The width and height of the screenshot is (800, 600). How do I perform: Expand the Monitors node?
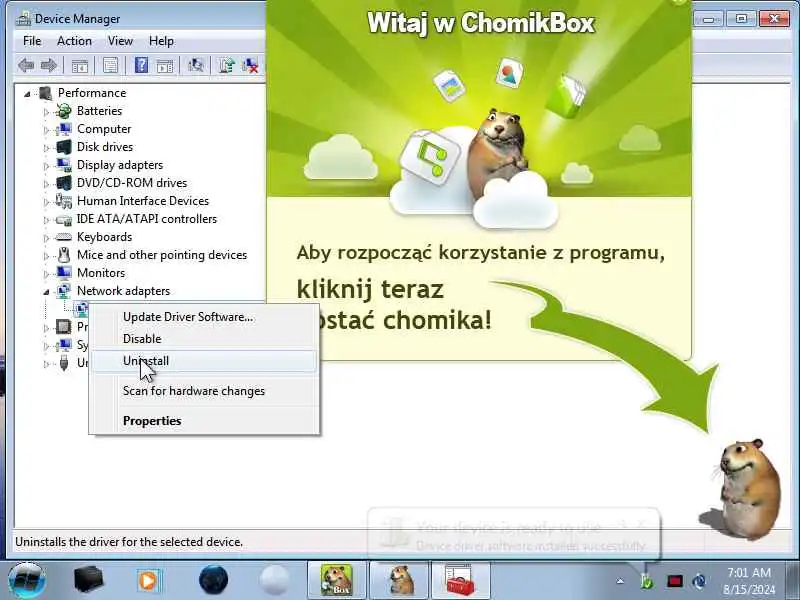pos(46,273)
